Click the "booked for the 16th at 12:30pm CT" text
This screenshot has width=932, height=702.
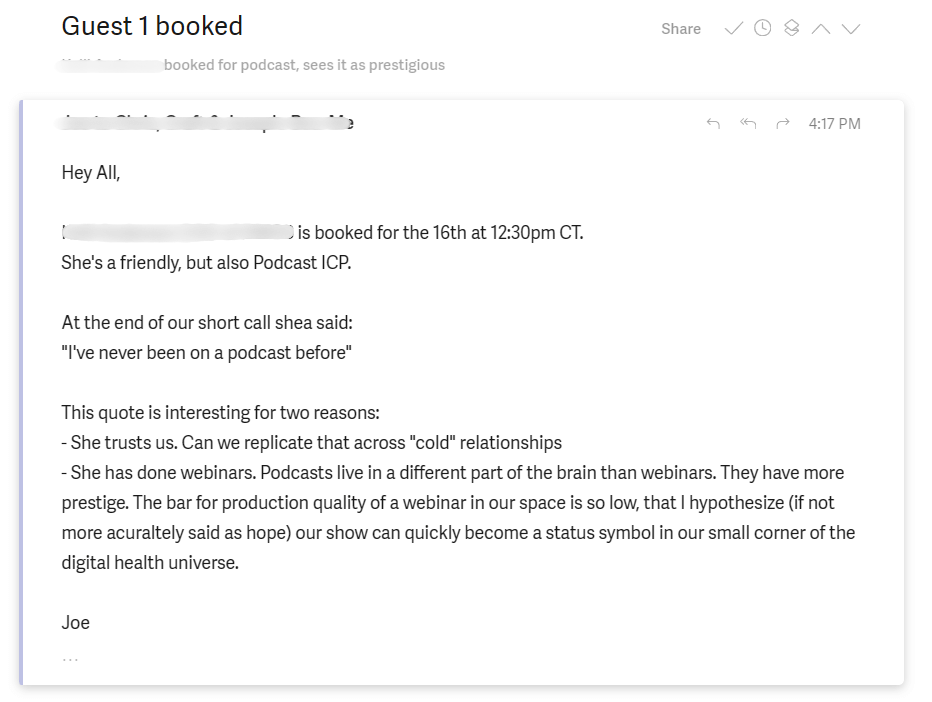pyautogui.click(x=440, y=233)
